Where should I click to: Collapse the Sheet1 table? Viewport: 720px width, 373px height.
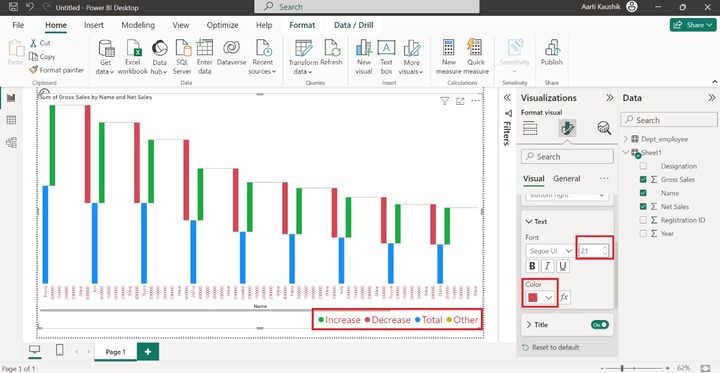click(x=626, y=153)
